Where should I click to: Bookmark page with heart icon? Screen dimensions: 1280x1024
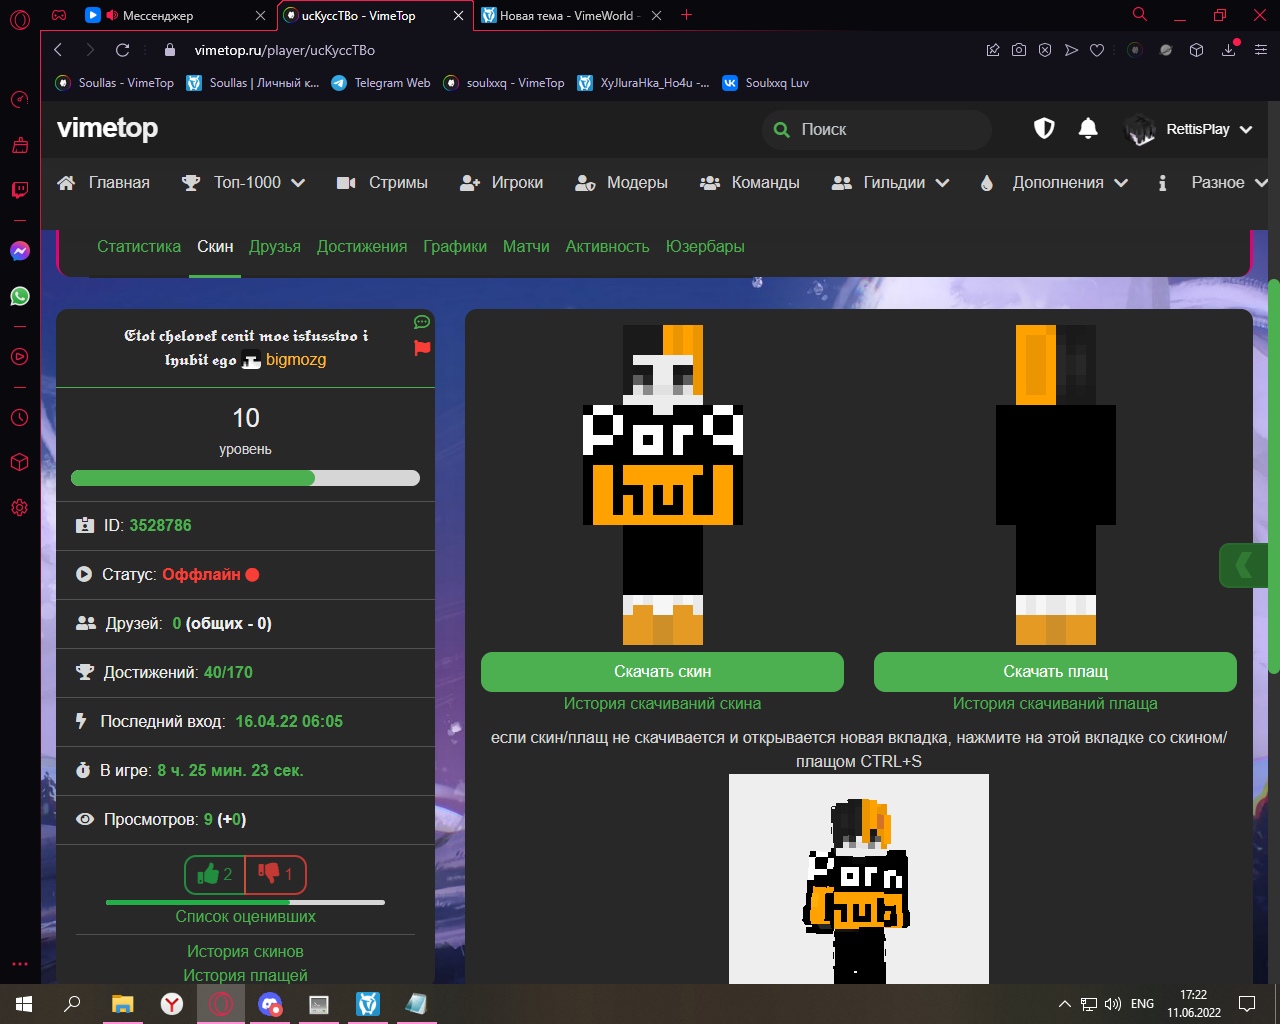(x=1097, y=50)
